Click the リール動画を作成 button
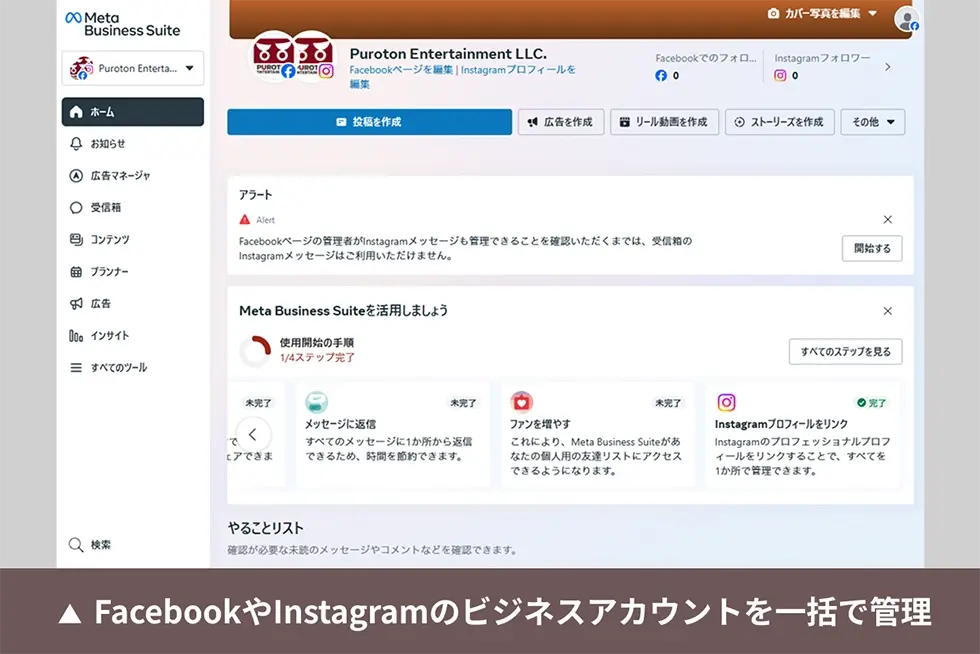The image size is (980, 654). coord(664,122)
